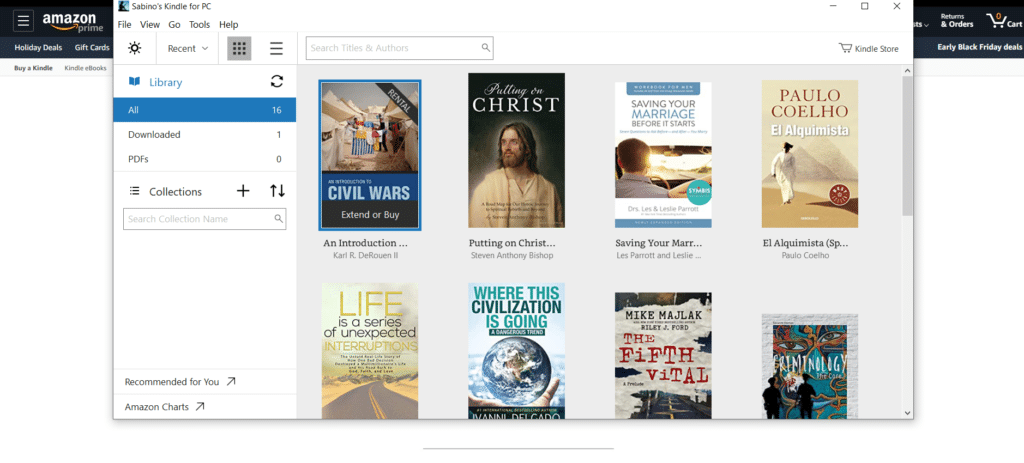Image resolution: width=1024 pixels, height=463 pixels.
Task: Open the Amazon Cart icon in browser
Action: pyautogui.click(x=1004, y=20)
